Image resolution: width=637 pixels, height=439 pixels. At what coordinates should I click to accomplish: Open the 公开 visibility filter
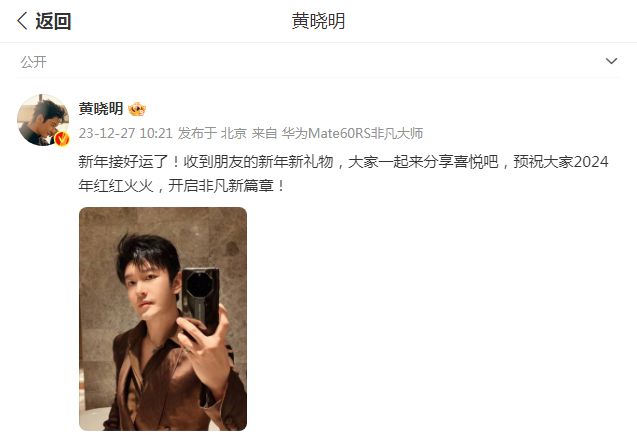click(x=34, y=62)
